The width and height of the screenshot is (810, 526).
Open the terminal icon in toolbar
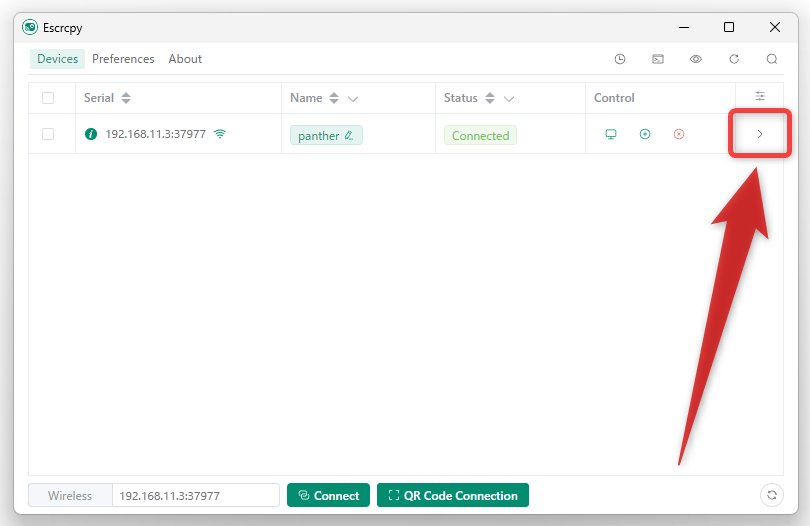(x=658, y=59)
